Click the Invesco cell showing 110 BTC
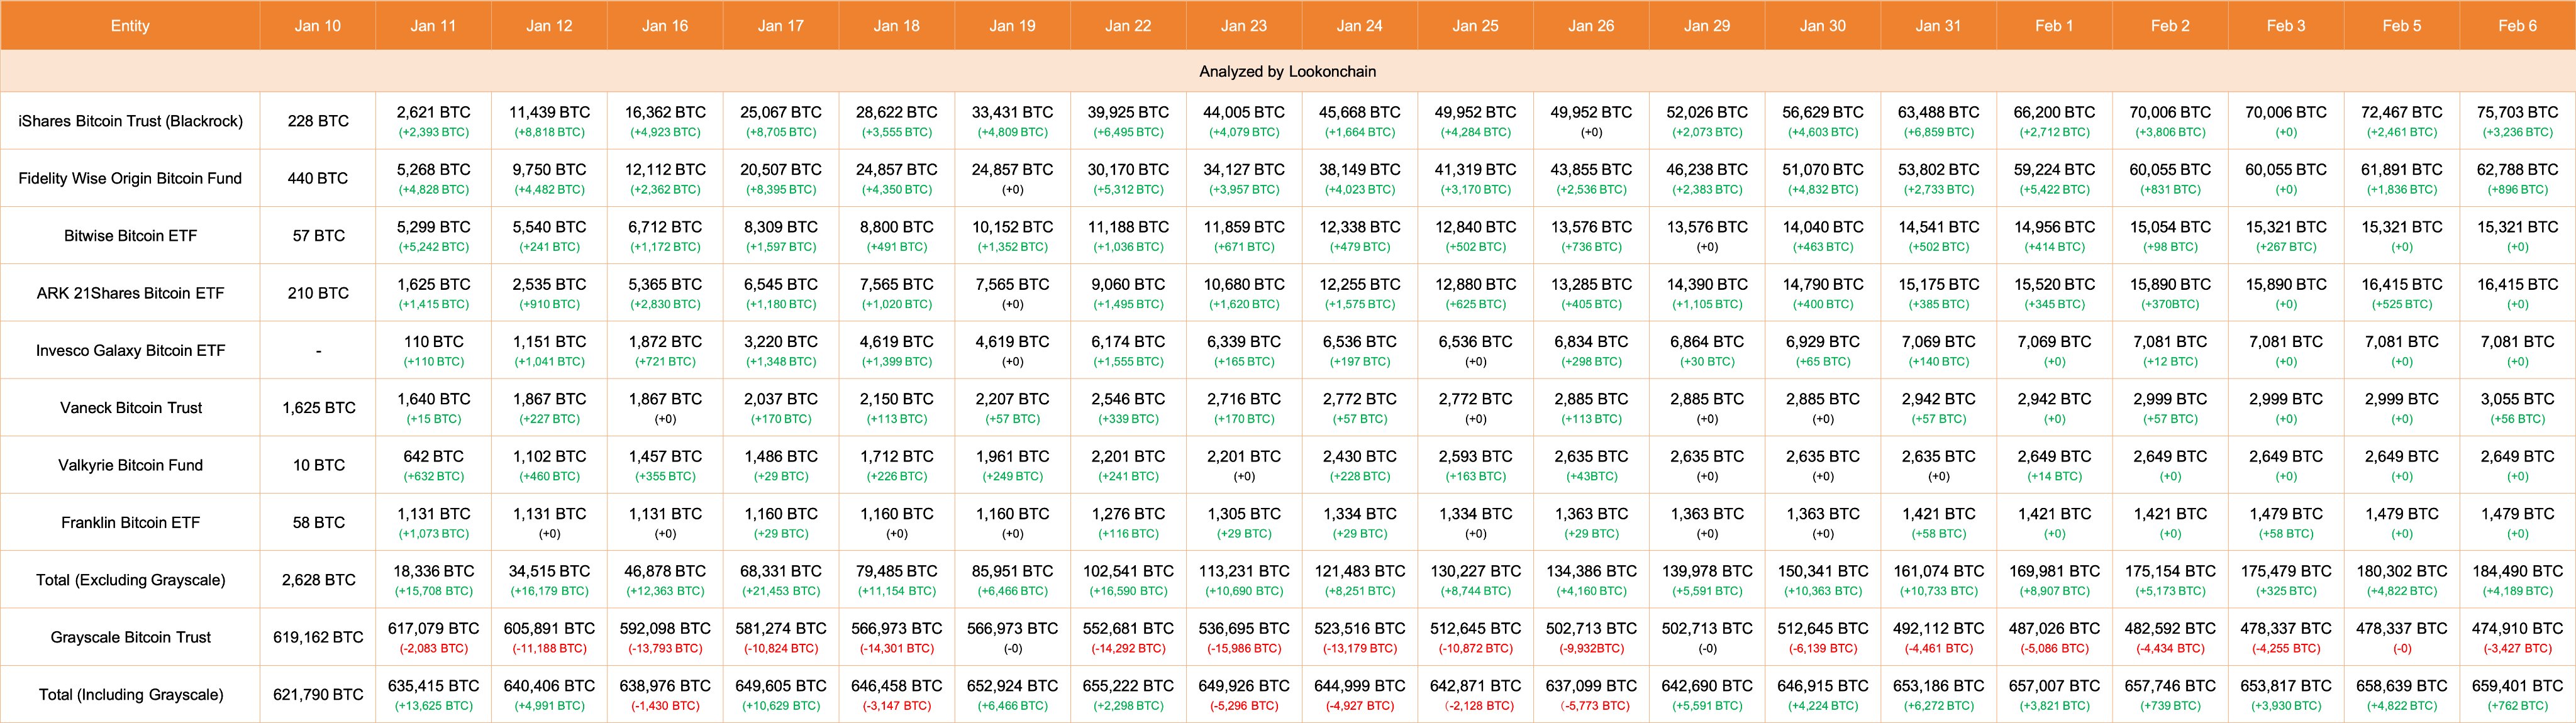Viewport: 2576px width, 723px height. [x=433, y=350]
